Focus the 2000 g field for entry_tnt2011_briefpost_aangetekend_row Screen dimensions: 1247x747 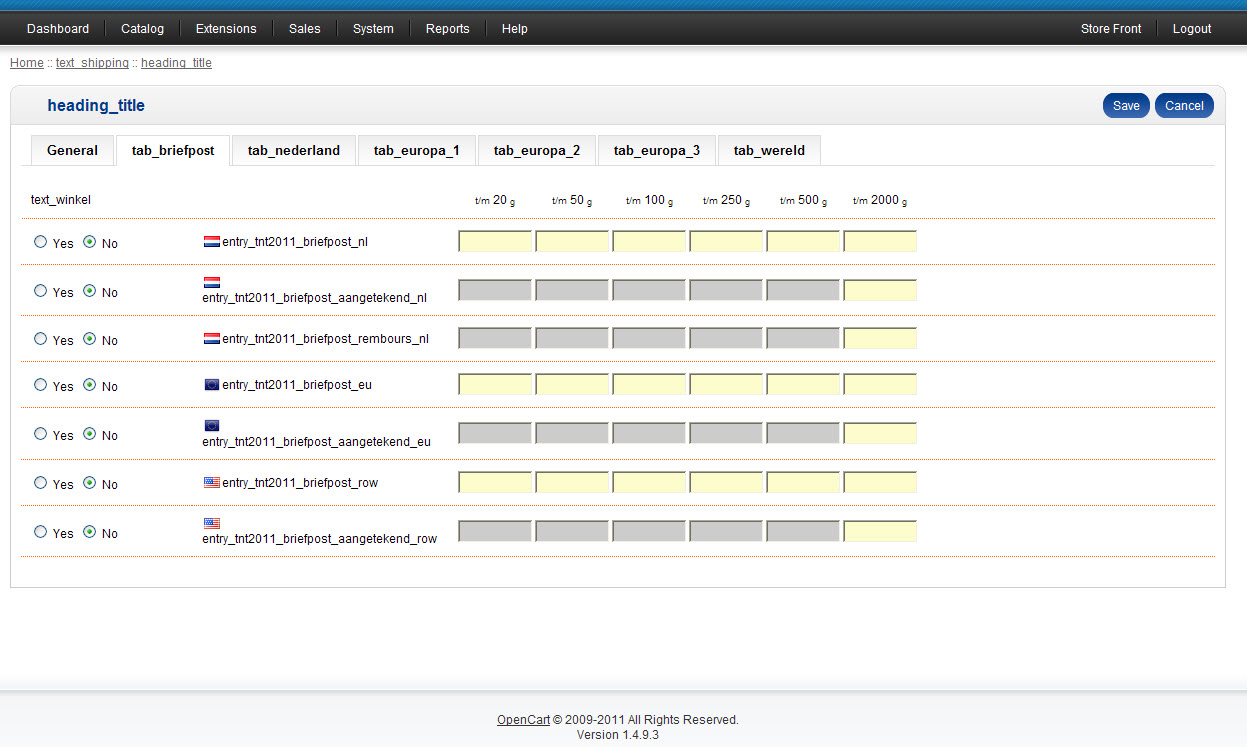pyautogui.click(x=880, y=531)
